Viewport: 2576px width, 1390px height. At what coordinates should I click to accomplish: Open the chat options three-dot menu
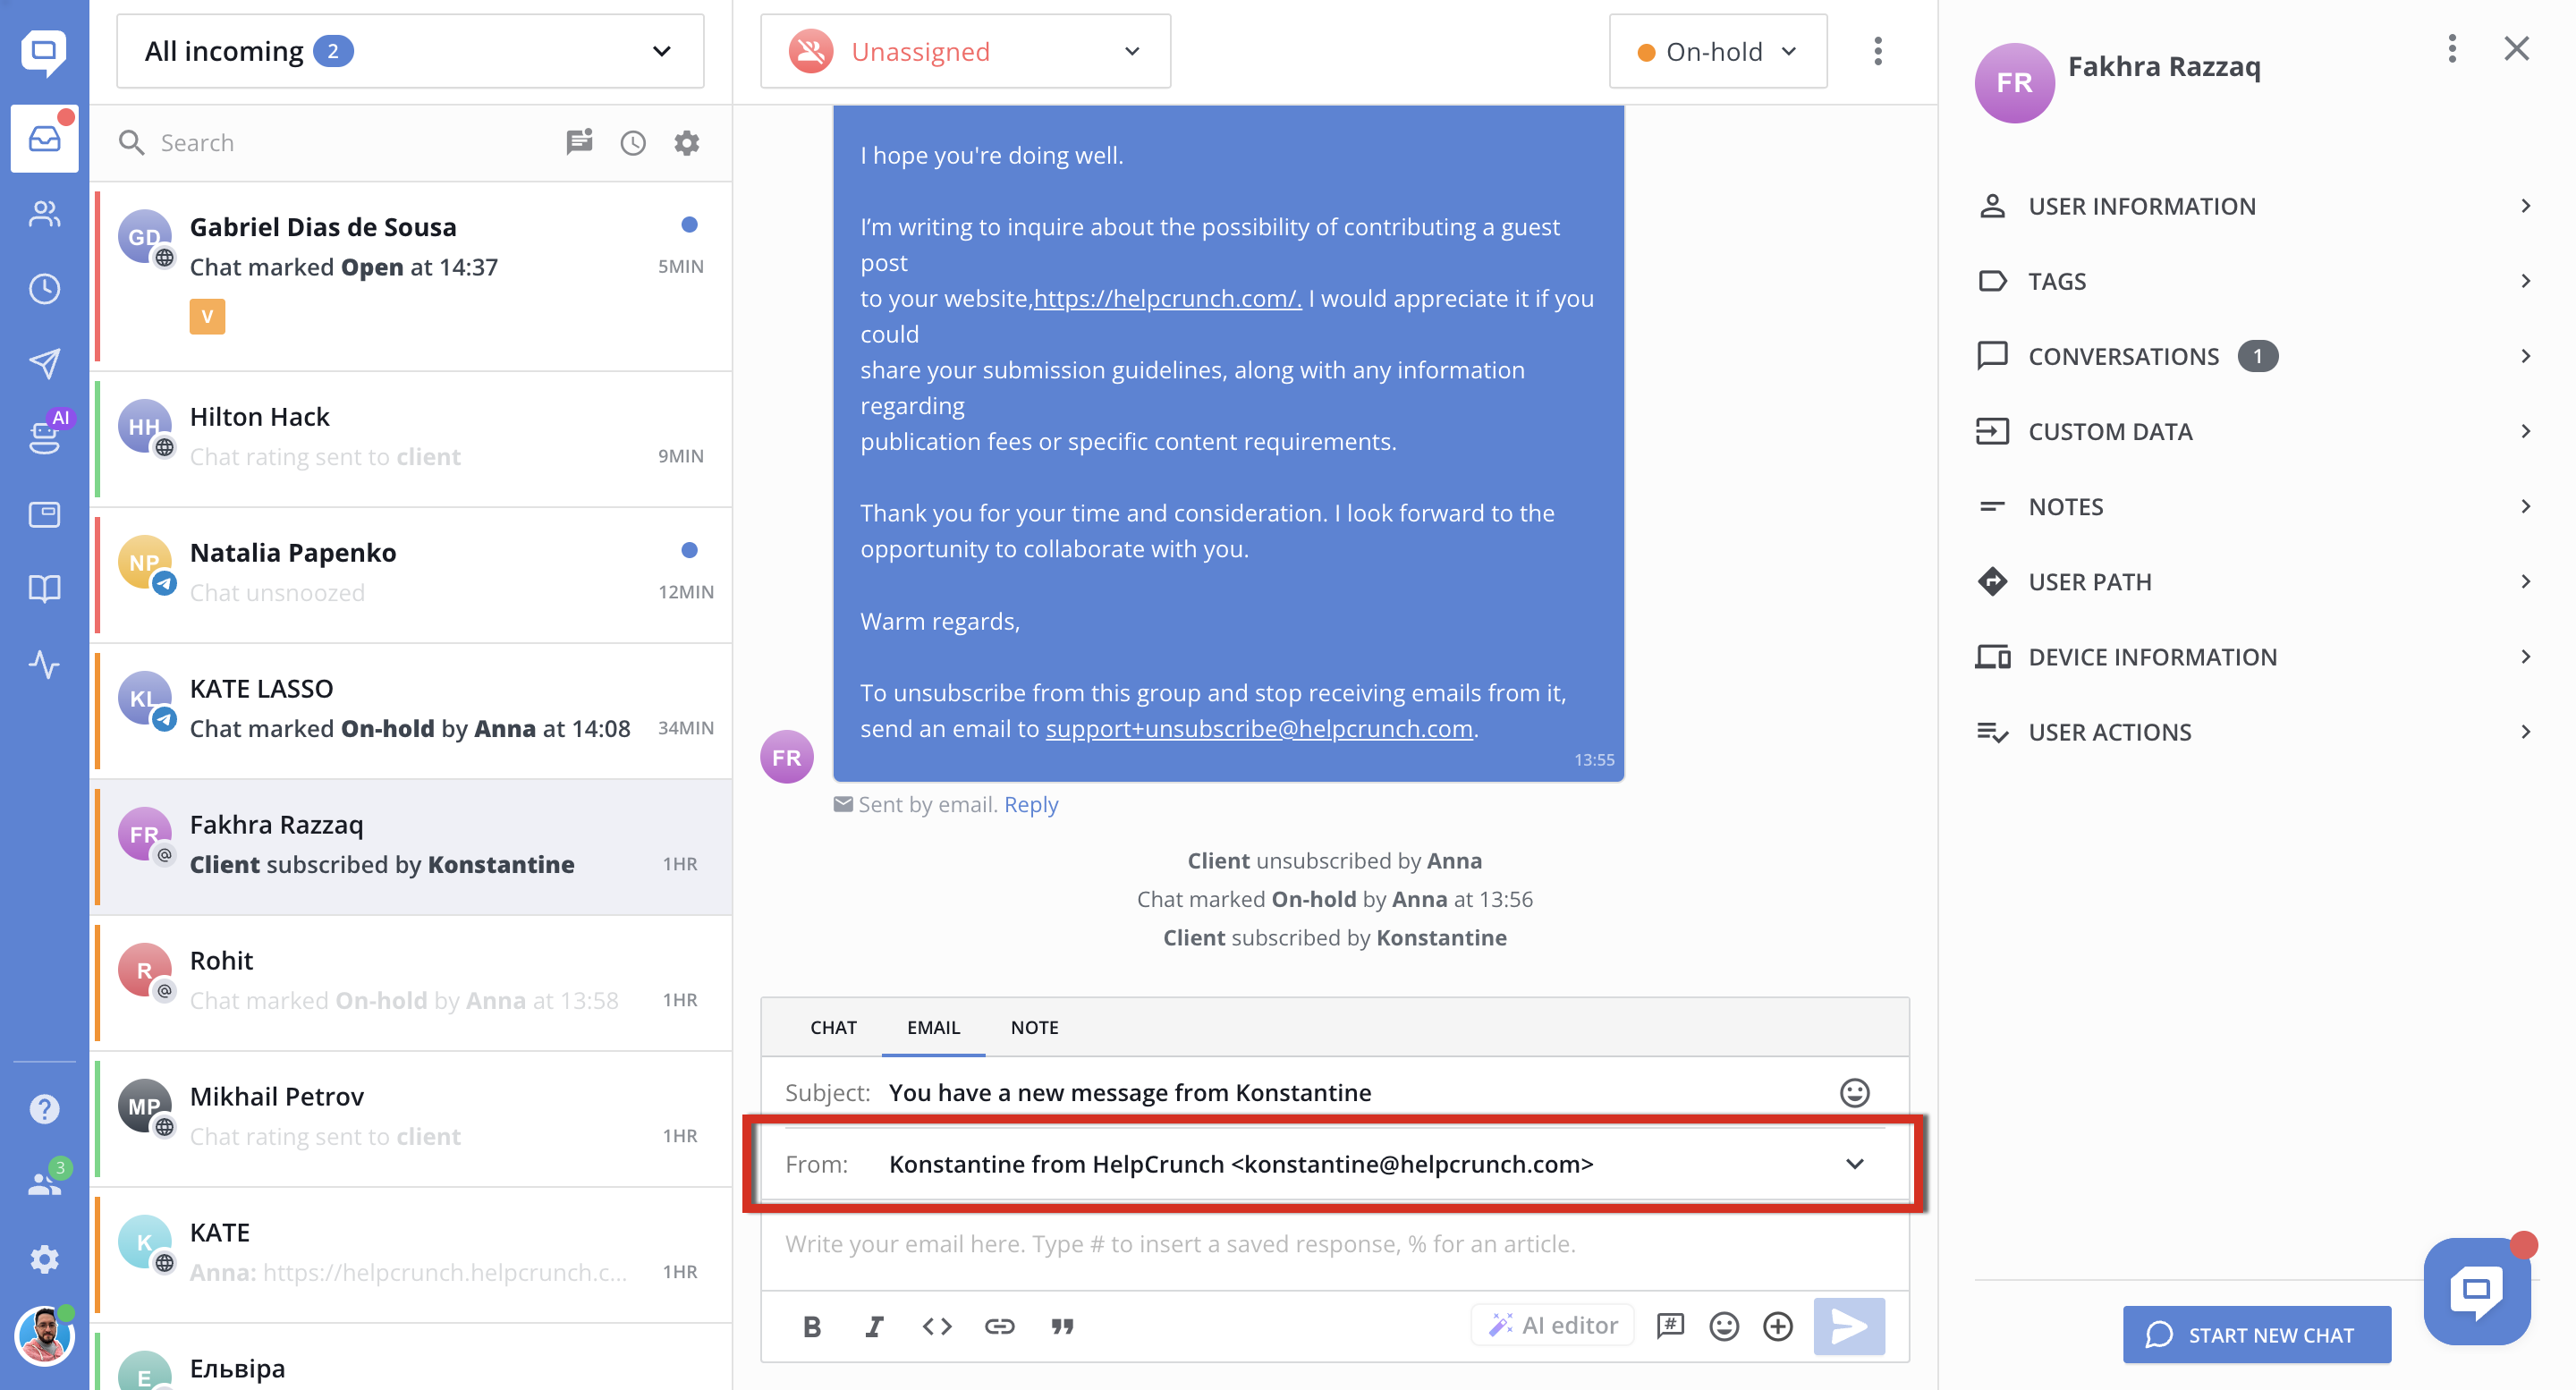pos(1877,51)
